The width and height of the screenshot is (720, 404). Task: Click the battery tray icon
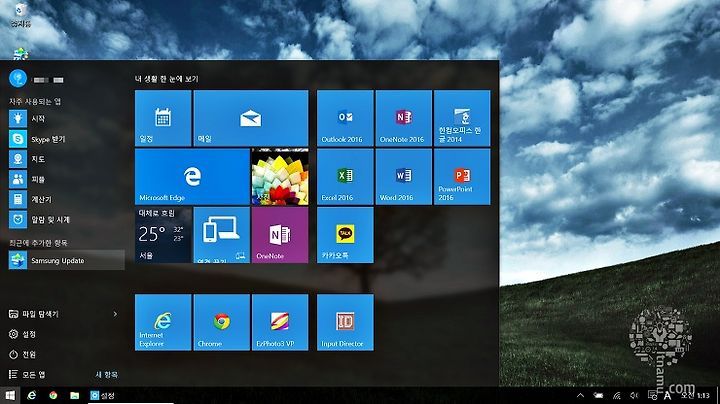coord(598,395)
